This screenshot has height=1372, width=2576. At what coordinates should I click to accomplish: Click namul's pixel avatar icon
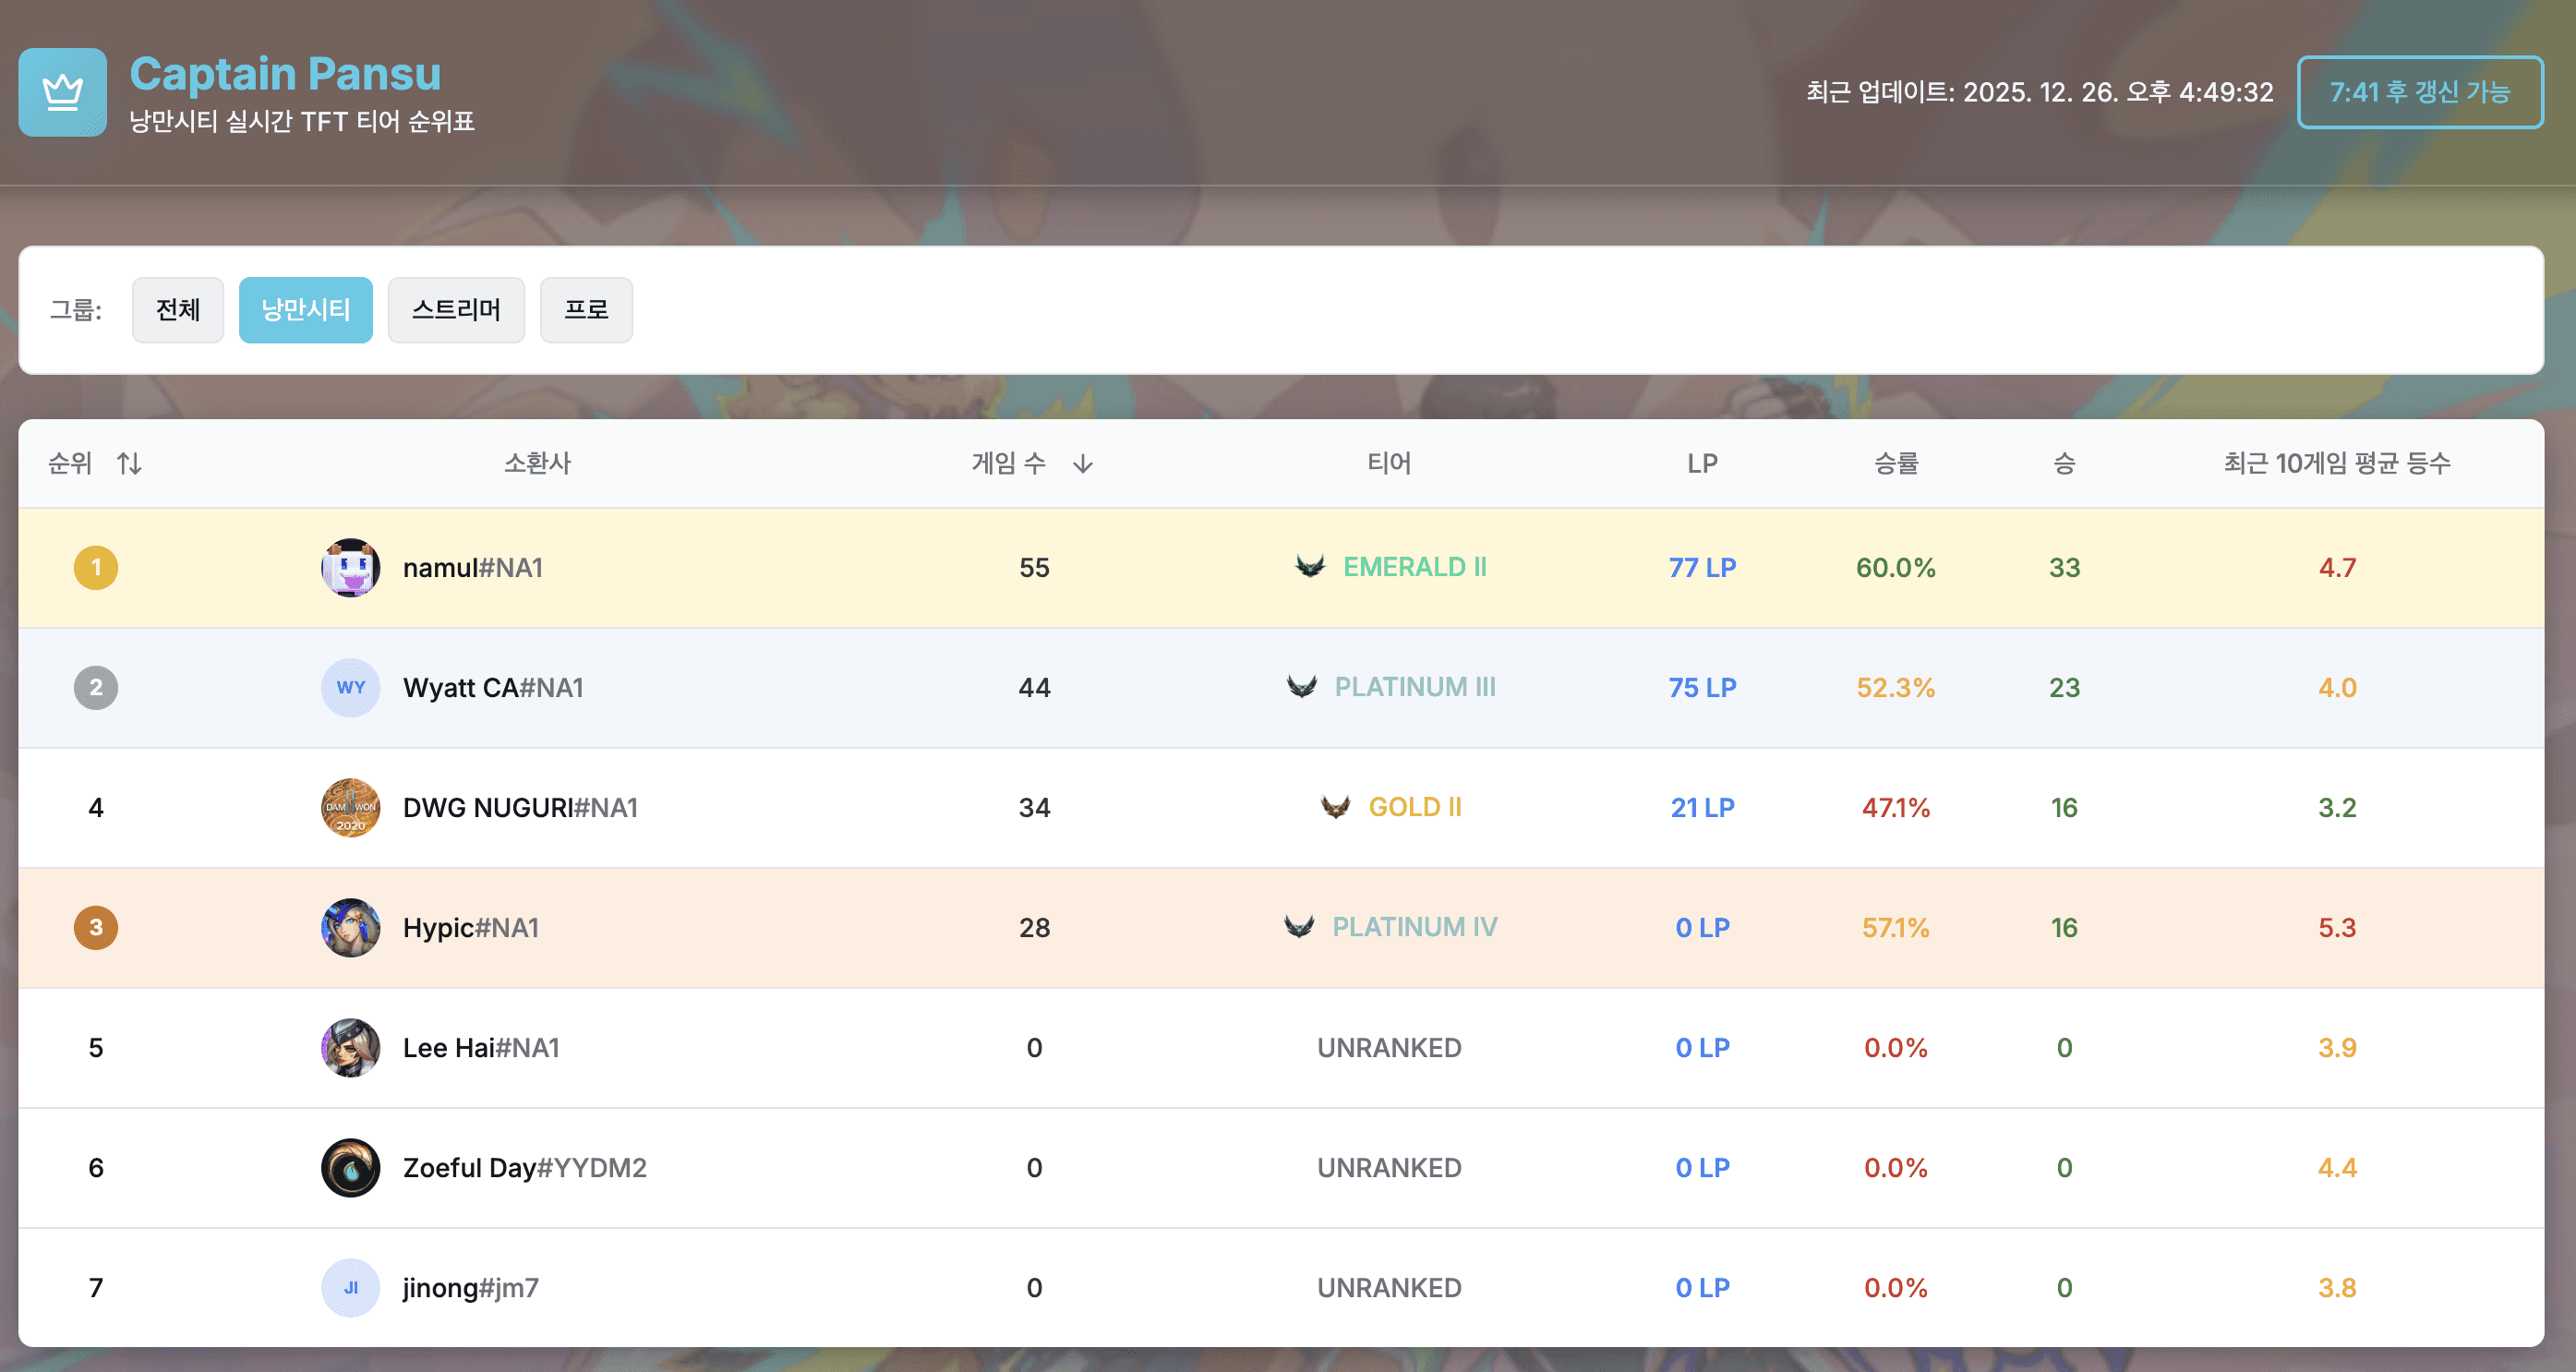[x=350, y=567]
